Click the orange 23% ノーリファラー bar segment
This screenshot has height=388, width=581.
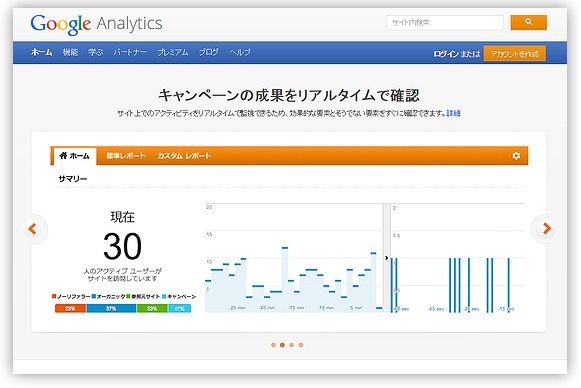70,308
